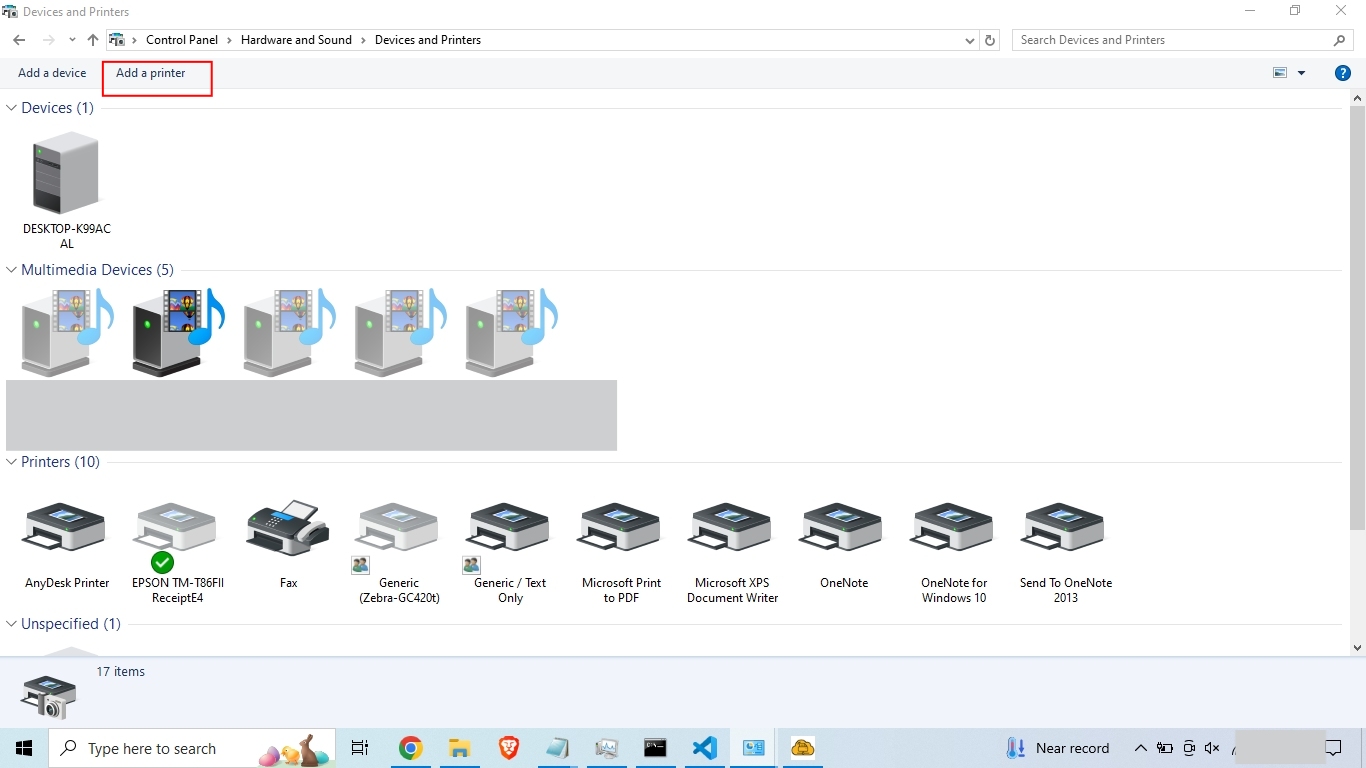Select the black multimedia device icon
1366x768 pixels.
(178, 332)
